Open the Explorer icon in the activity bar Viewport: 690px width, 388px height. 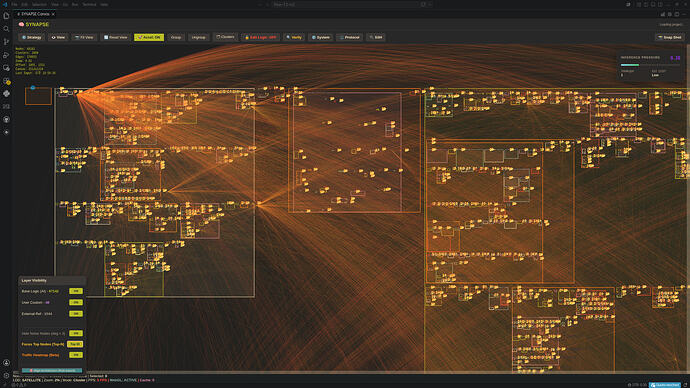(x=6, y=16)
